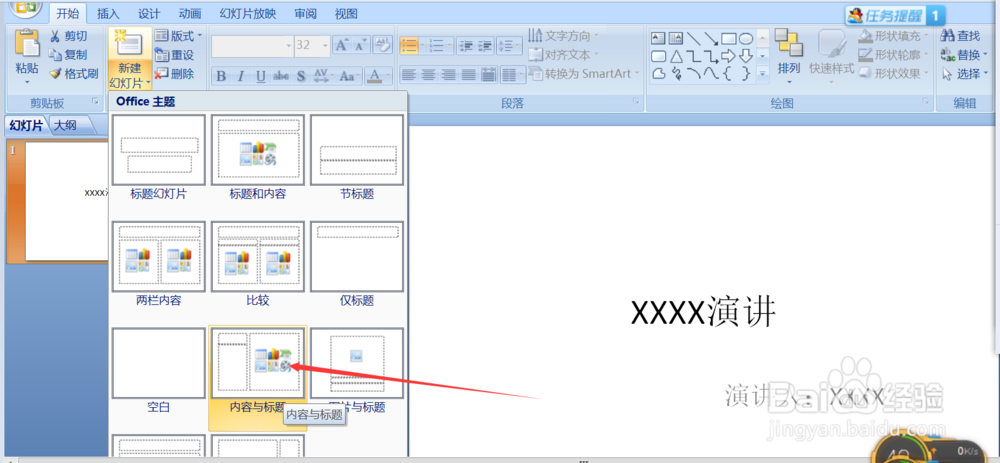Image resolution: width=1000 pixels, height=463 pixels.
Task: Switch to the Outline (大纲) pane tab
Action: click(x=66, y=125)
